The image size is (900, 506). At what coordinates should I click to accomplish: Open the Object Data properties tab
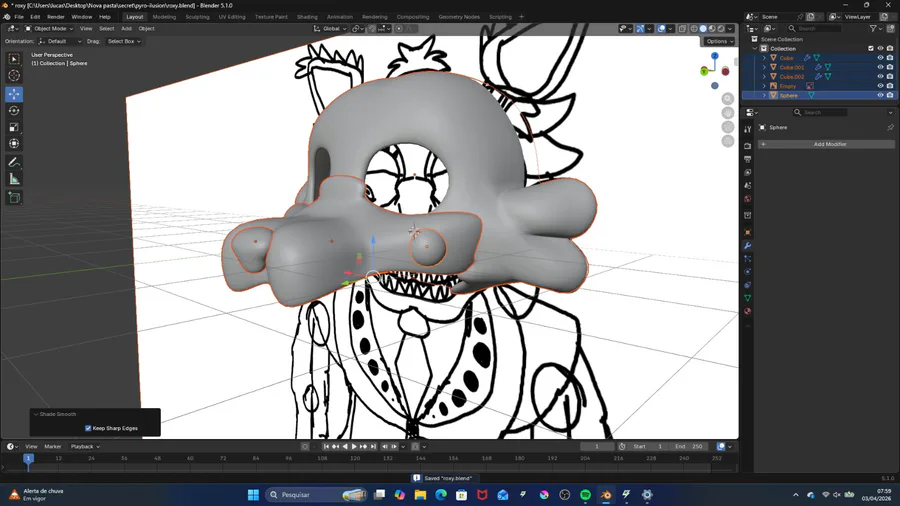[747, 298]
